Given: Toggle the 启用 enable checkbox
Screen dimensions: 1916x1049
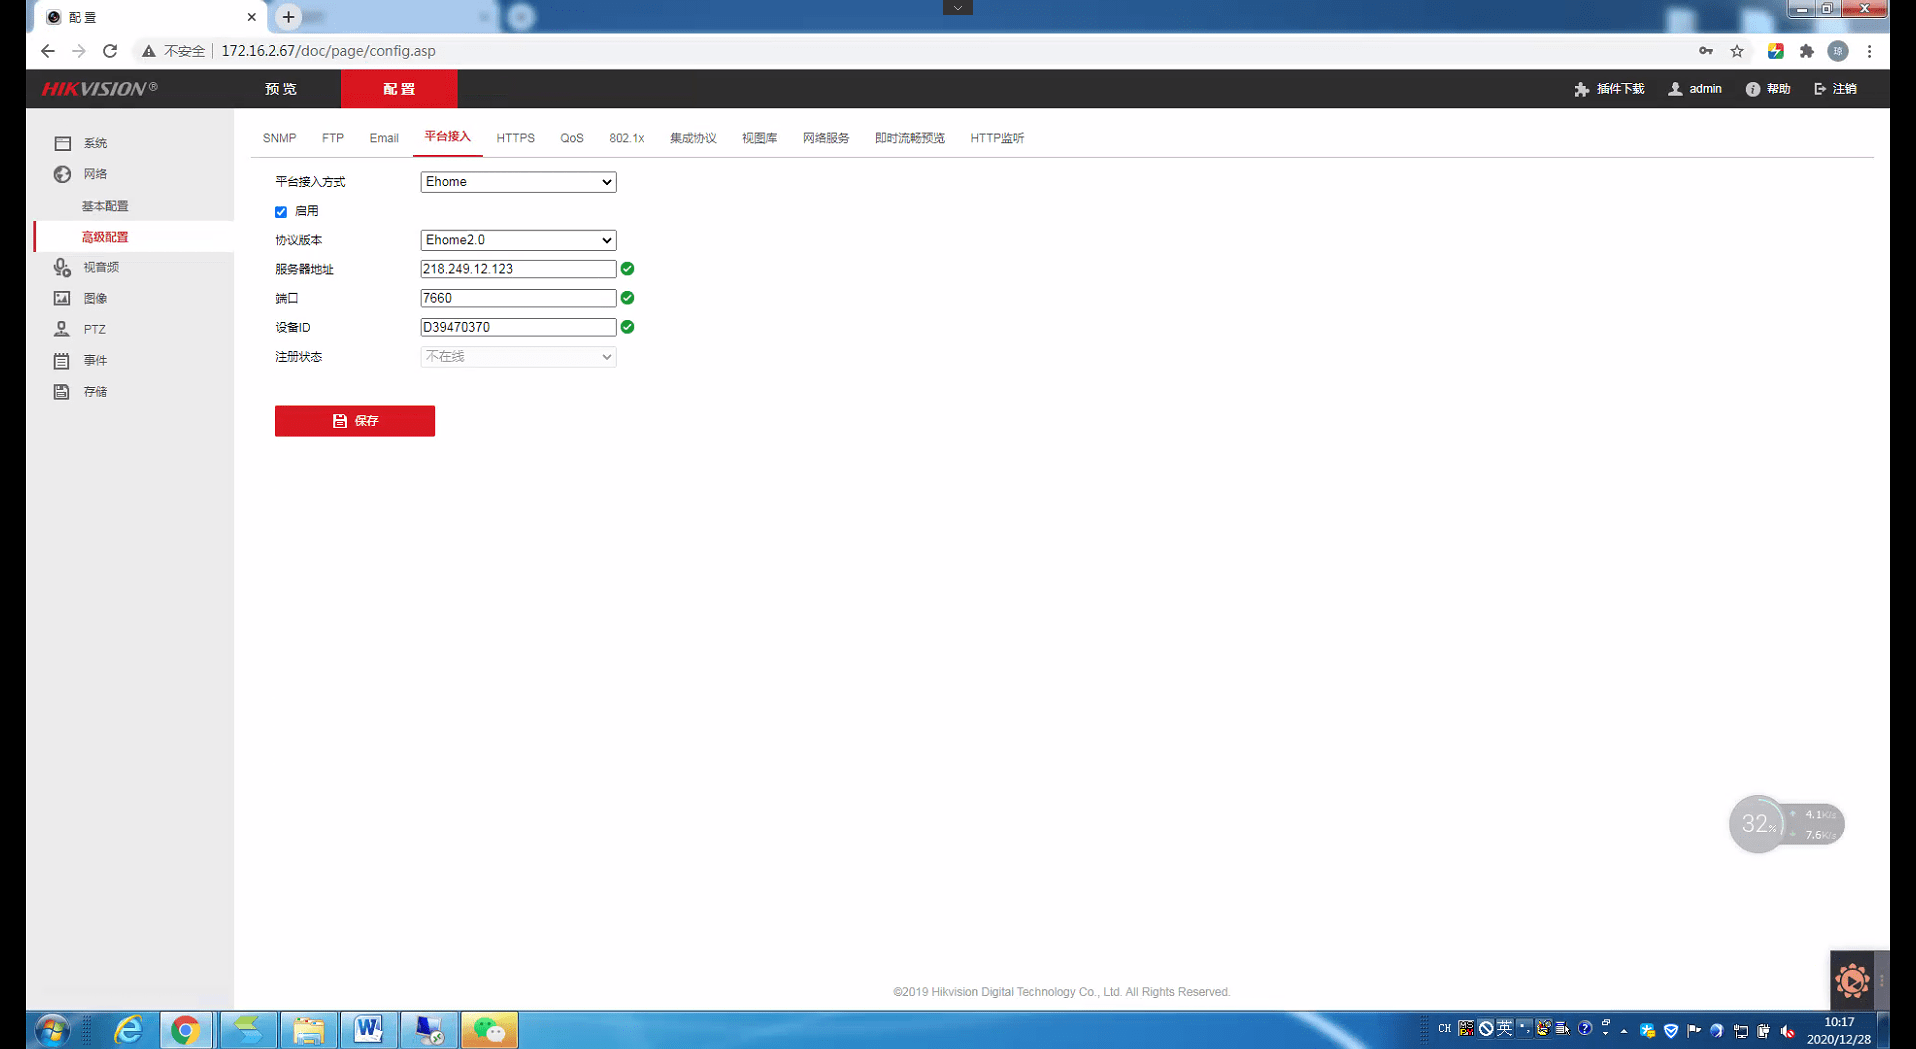Looking at the screenshot, I should (x=281, y=212).
